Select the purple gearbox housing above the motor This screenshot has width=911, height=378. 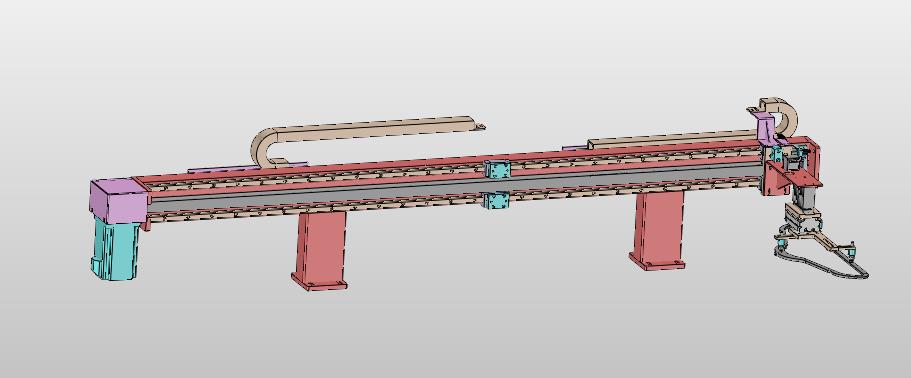pyautogui.click(x=118, y=200)
